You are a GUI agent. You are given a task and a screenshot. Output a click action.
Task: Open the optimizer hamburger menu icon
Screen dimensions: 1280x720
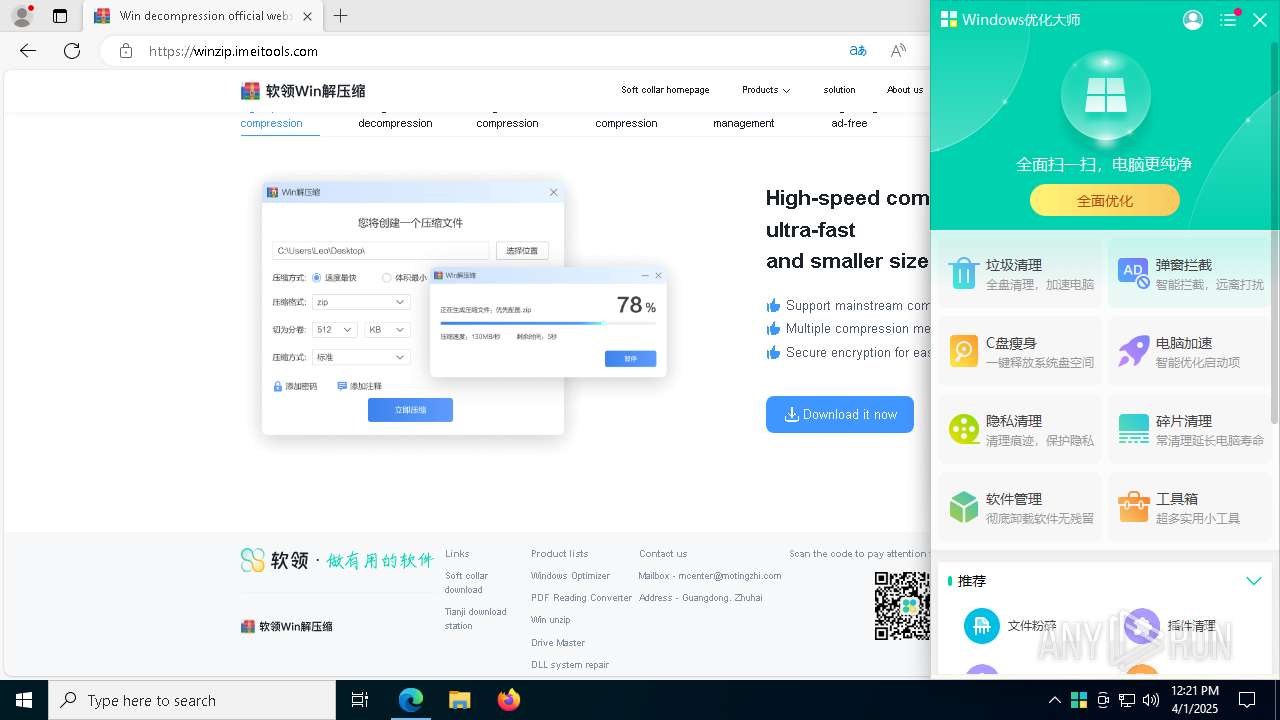(1228, 20)
